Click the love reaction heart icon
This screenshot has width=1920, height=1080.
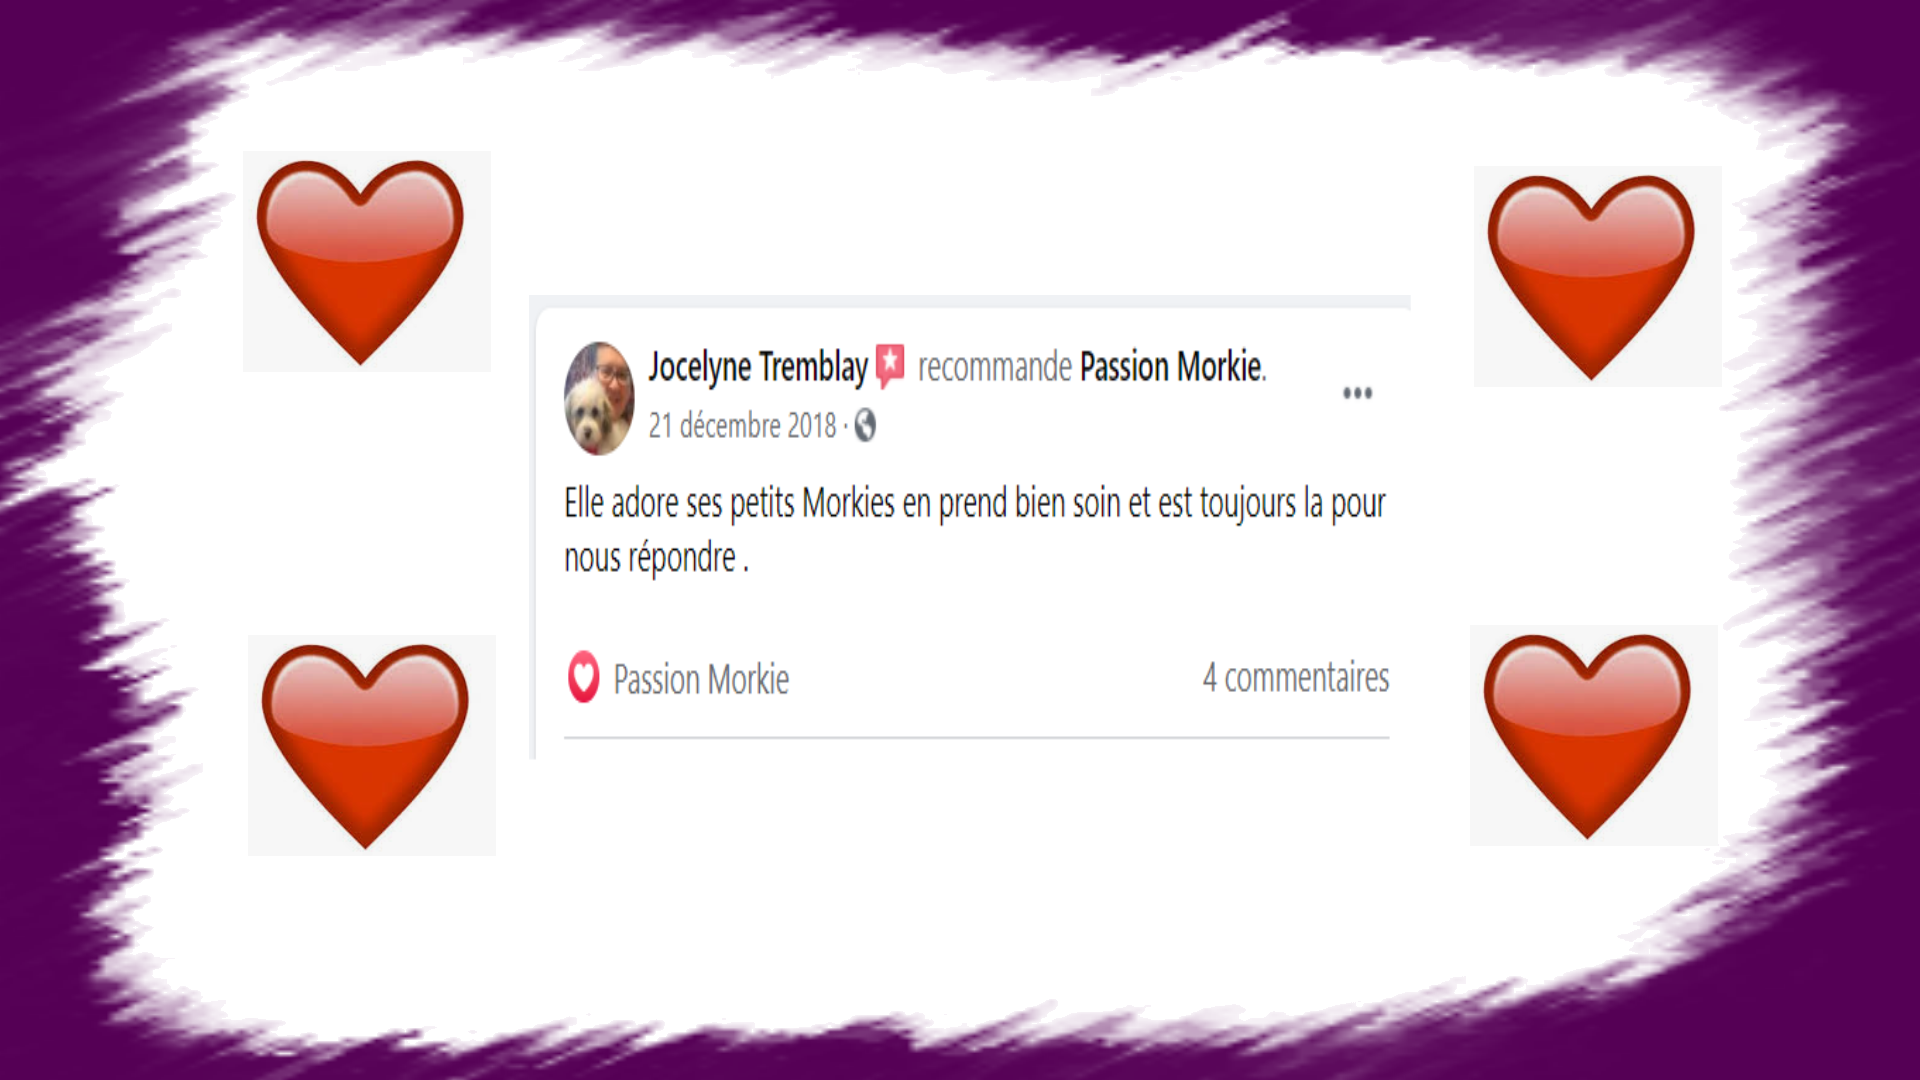click(x=584, y=677)
